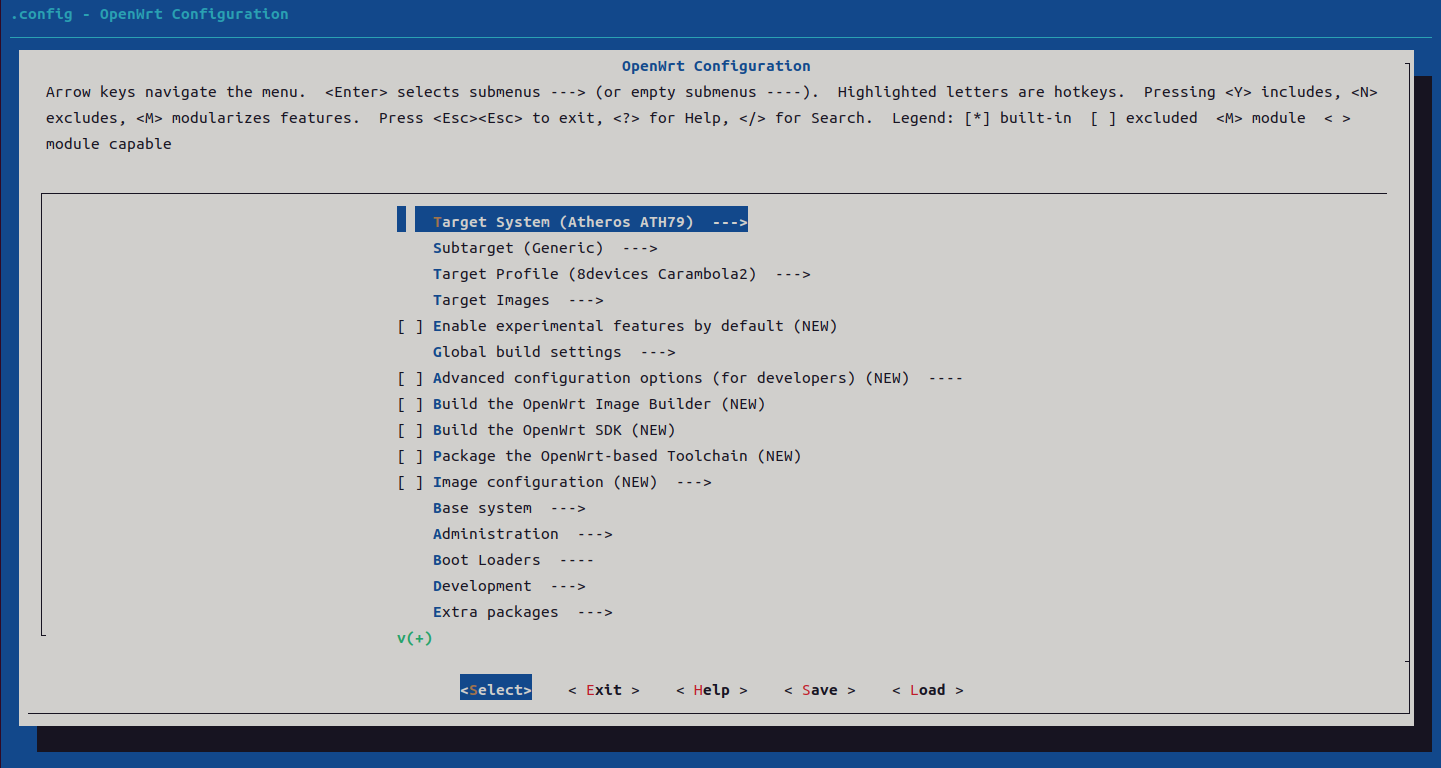Image resolution: width=1441 pixels, height=768 pixels.
Task: Open Target Profile (8devices Carambola2) submenu
Action: (621, 274)
